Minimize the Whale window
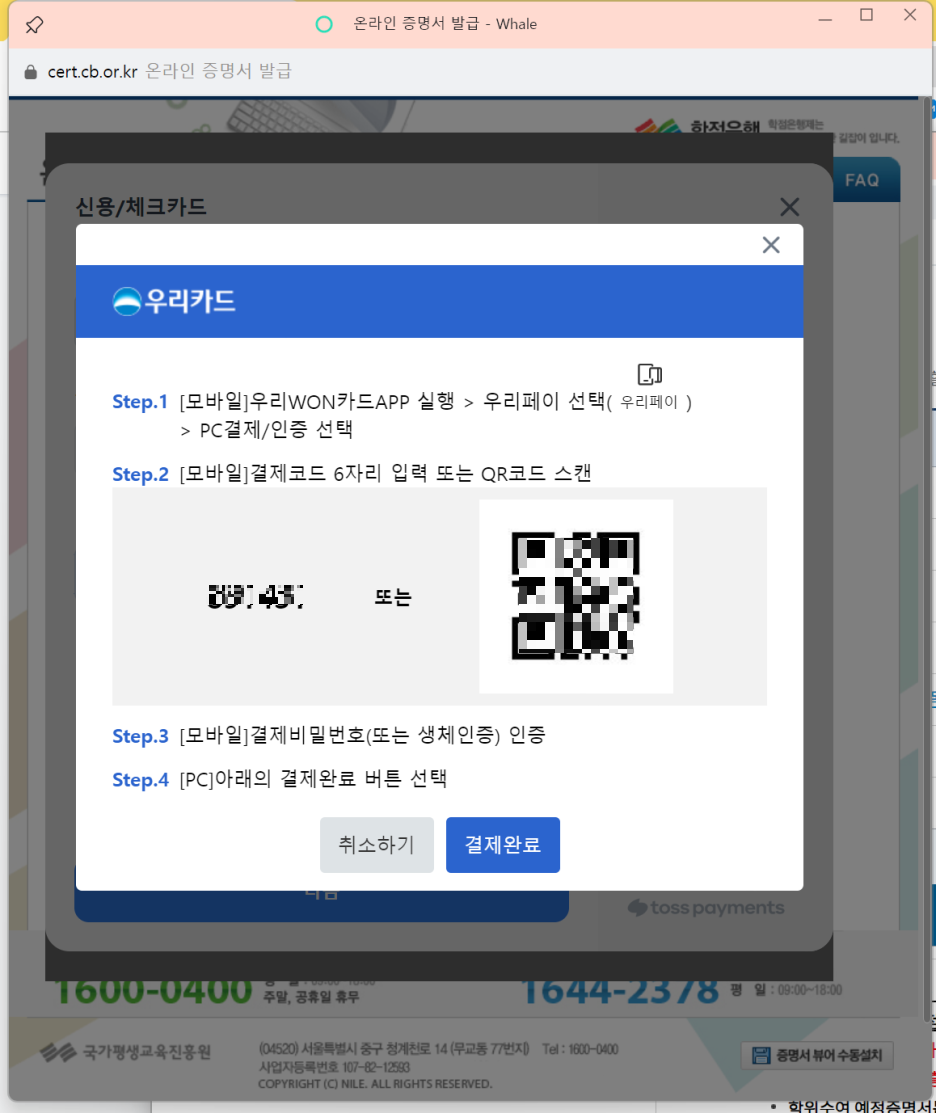 [825, 19]
